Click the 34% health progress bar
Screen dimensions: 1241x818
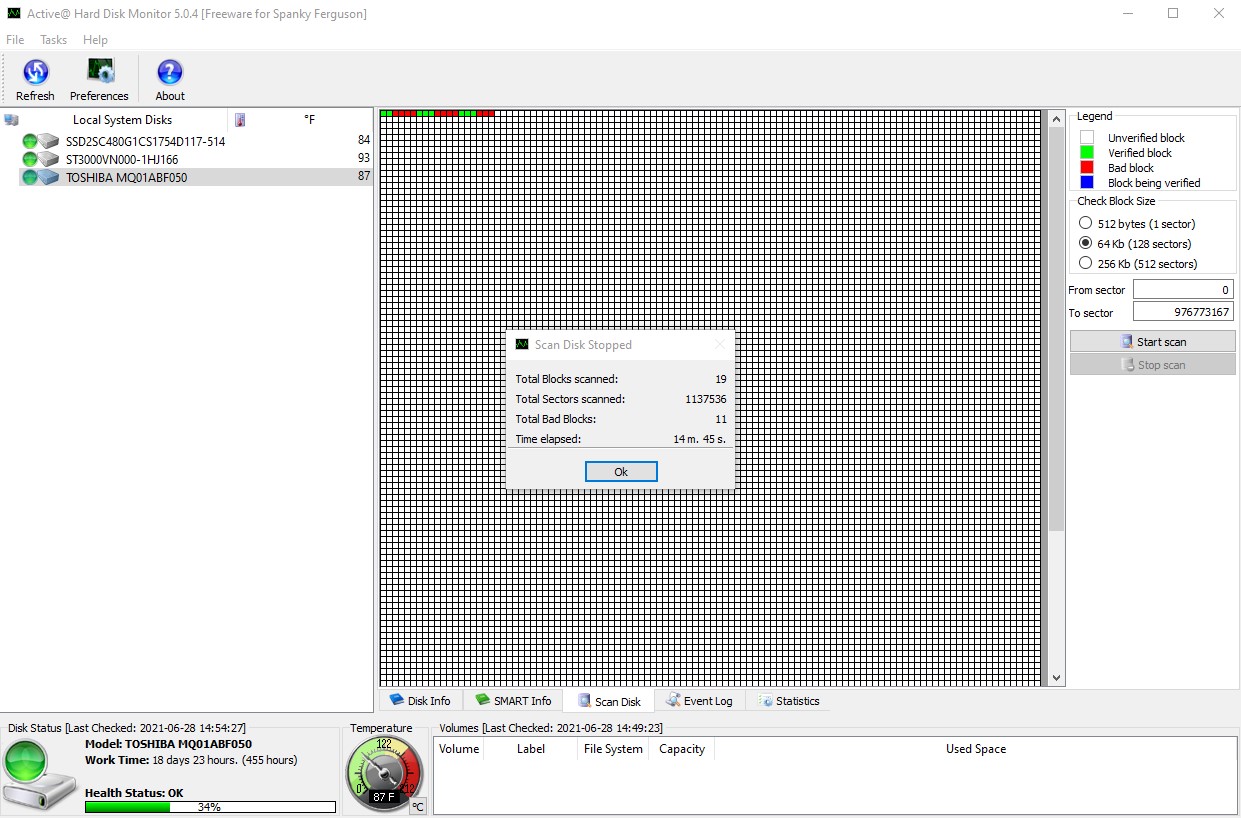209,806
